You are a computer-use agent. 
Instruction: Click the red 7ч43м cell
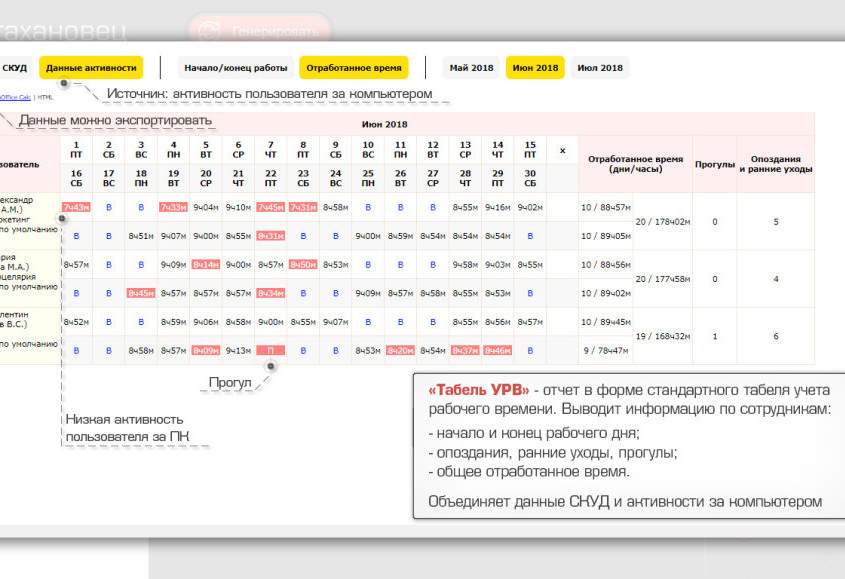pyautogui.click(x=76, y=208)
